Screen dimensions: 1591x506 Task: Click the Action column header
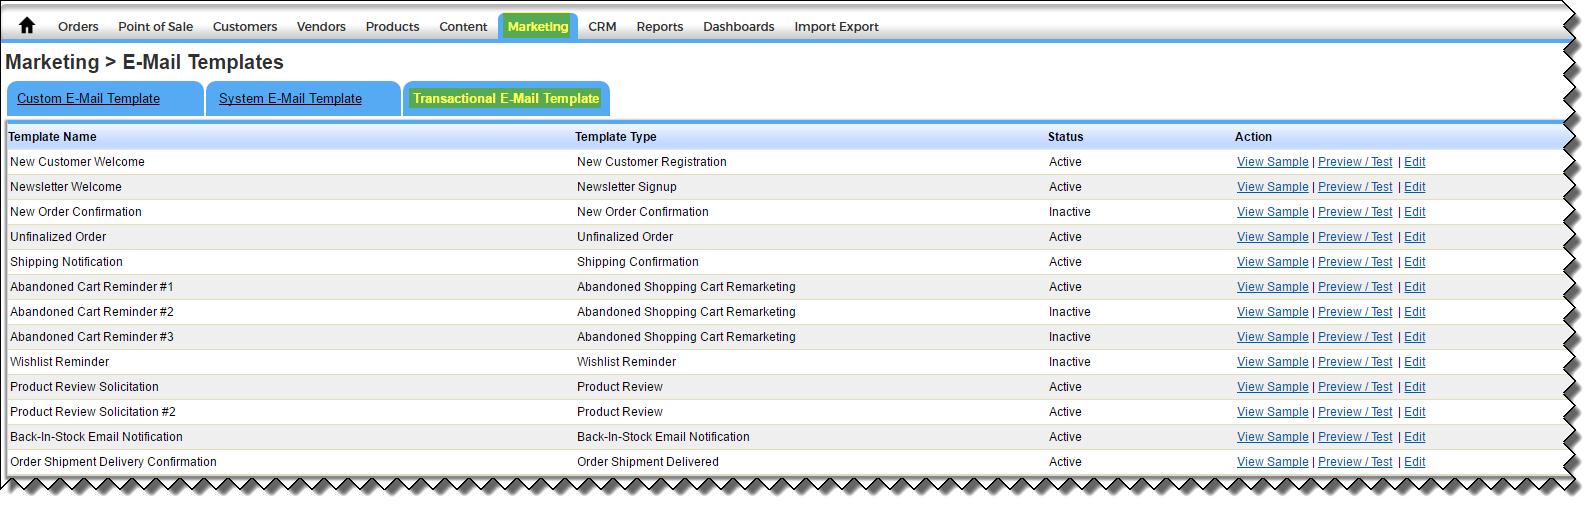coord(1253,137)
